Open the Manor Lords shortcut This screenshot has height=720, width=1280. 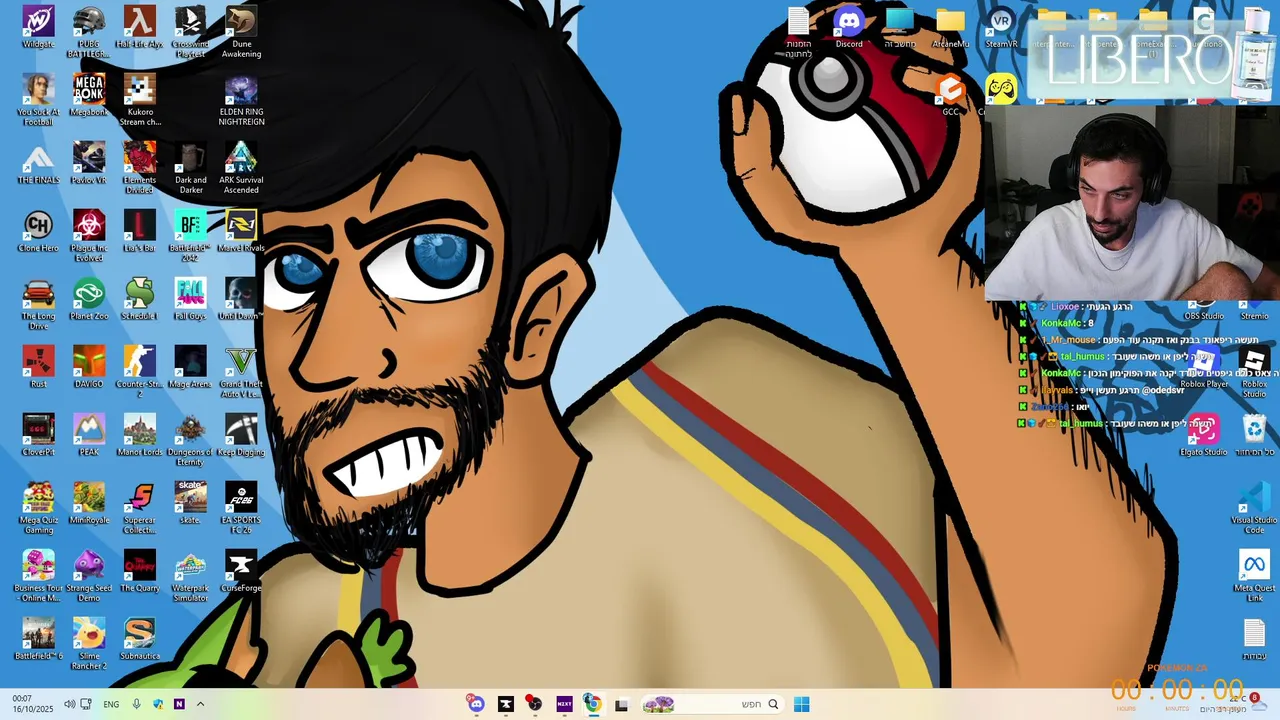tap(139, 435)
